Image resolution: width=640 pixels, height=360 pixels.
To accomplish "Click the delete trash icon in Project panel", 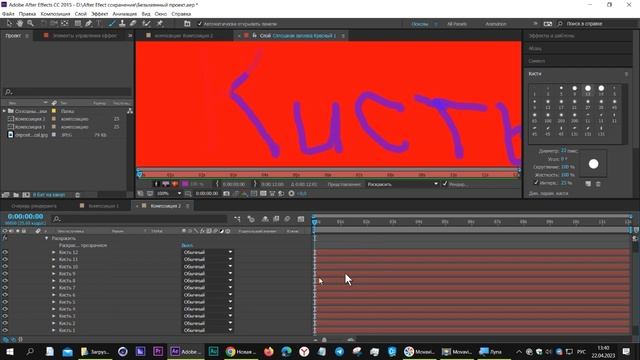I will coord(78,195).
